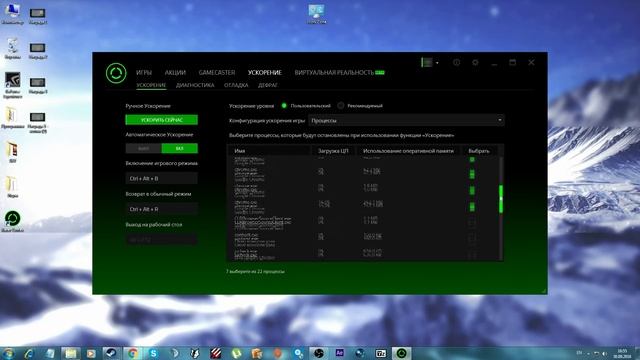Click the volume icon in the system tray
The width and height of the screenshot is (640, 360).
(x=604, y=353)
